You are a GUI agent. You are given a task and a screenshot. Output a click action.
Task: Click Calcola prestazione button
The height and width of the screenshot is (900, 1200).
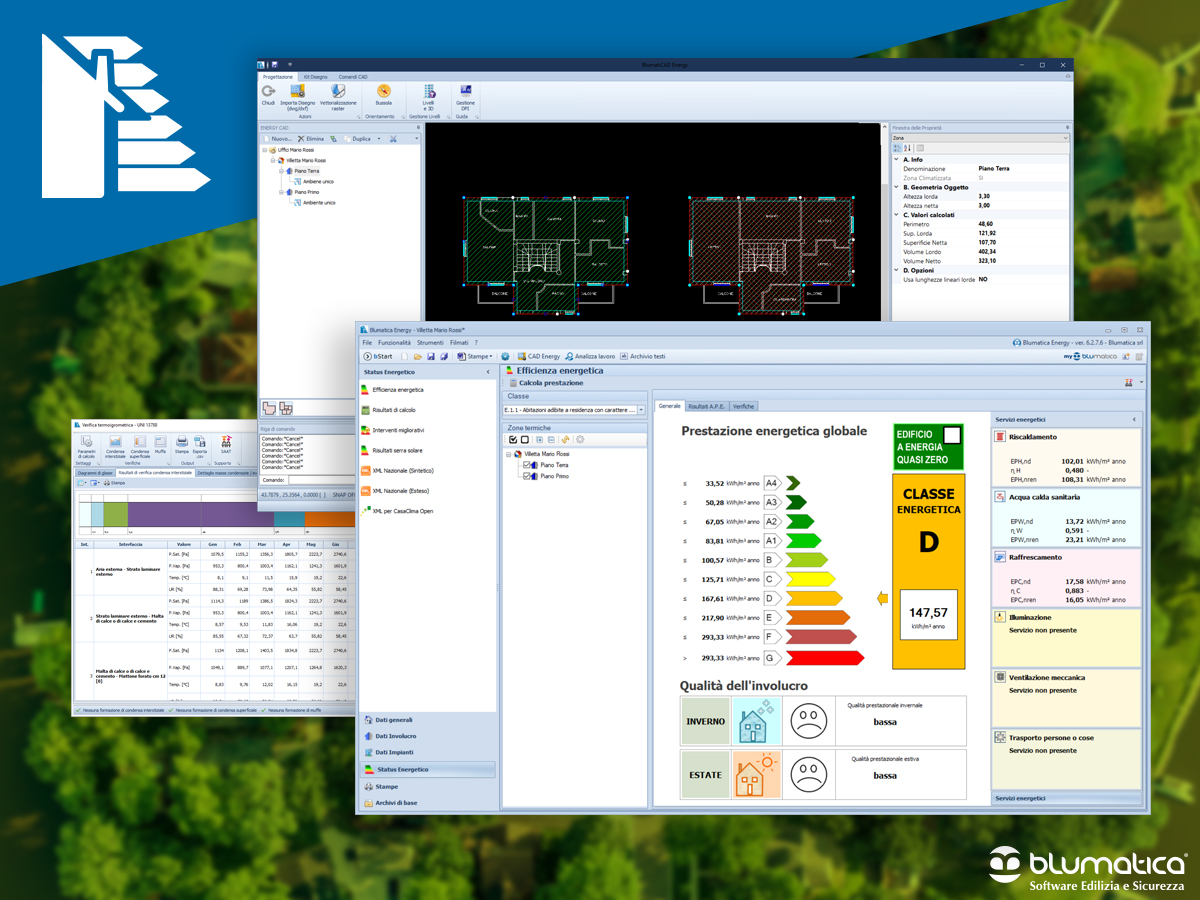[x=545, y=383]
